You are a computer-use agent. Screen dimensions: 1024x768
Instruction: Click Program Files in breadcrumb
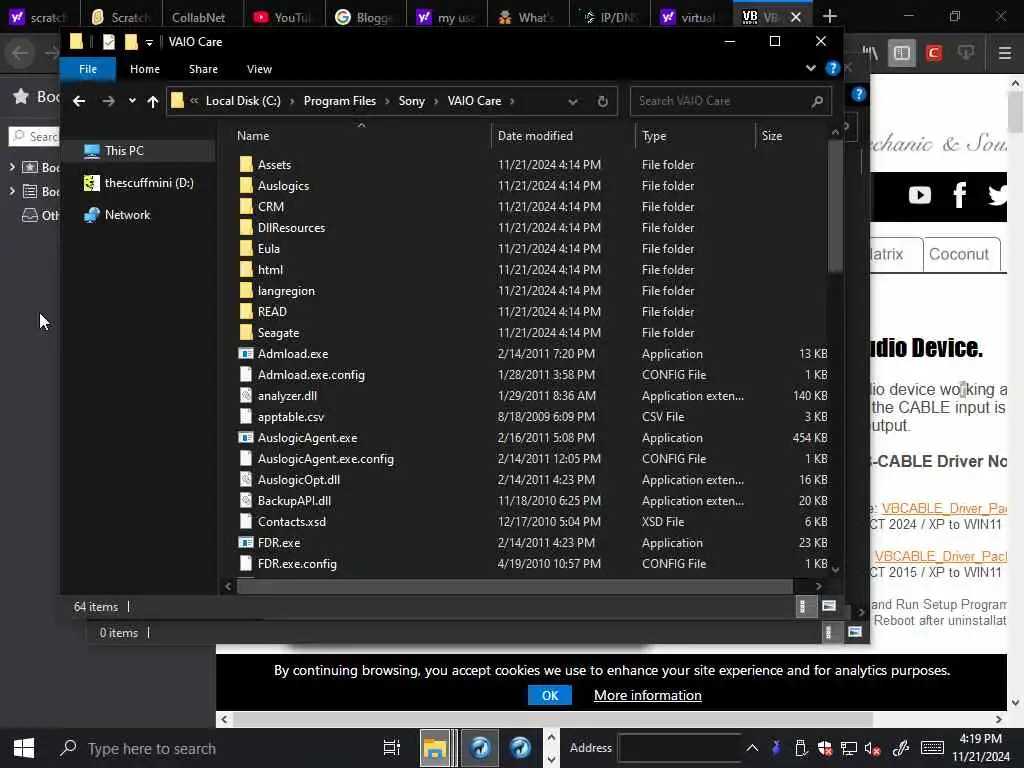click(x=340, y=101)
